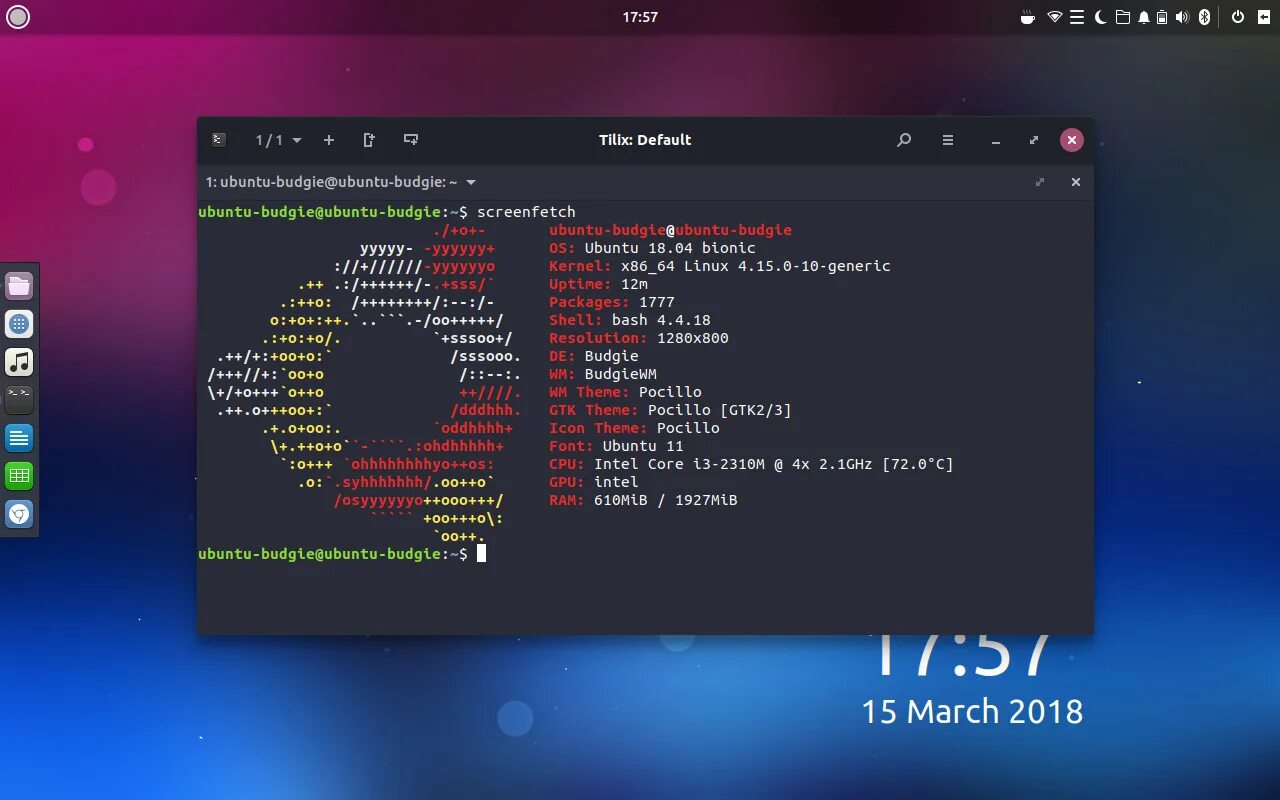The width and height of the screenshot is (1280, 800).
Task: Click the Tilix: Default title text
Action: click(645, 140)
